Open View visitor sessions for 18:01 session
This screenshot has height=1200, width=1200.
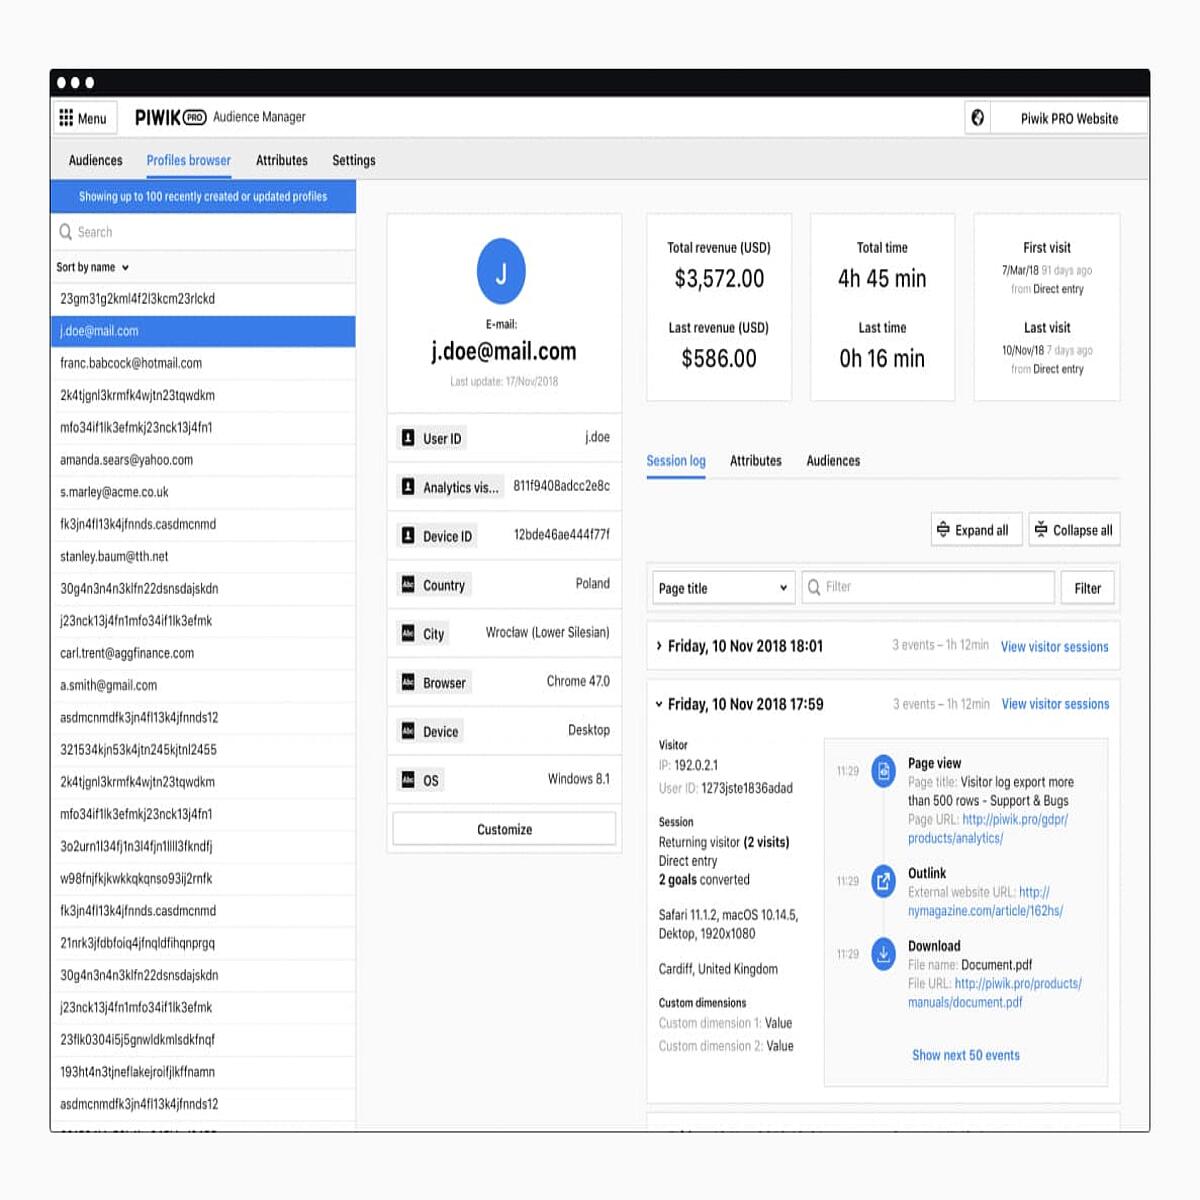[1055, 647]
